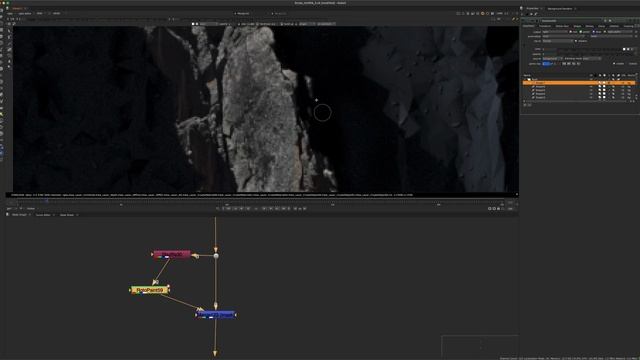Choose the Clone tool in viewer toolbar
This screenshot has width=640, height=360.
[9, 55]
